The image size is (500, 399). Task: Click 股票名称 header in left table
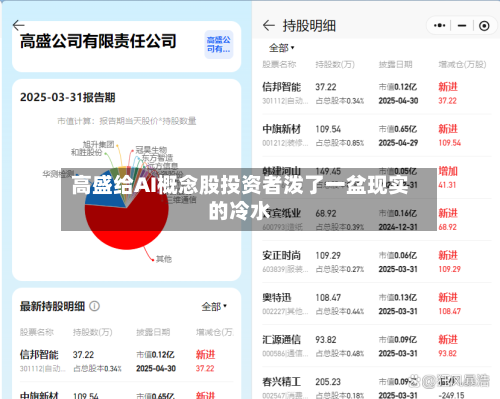[37, 332]
